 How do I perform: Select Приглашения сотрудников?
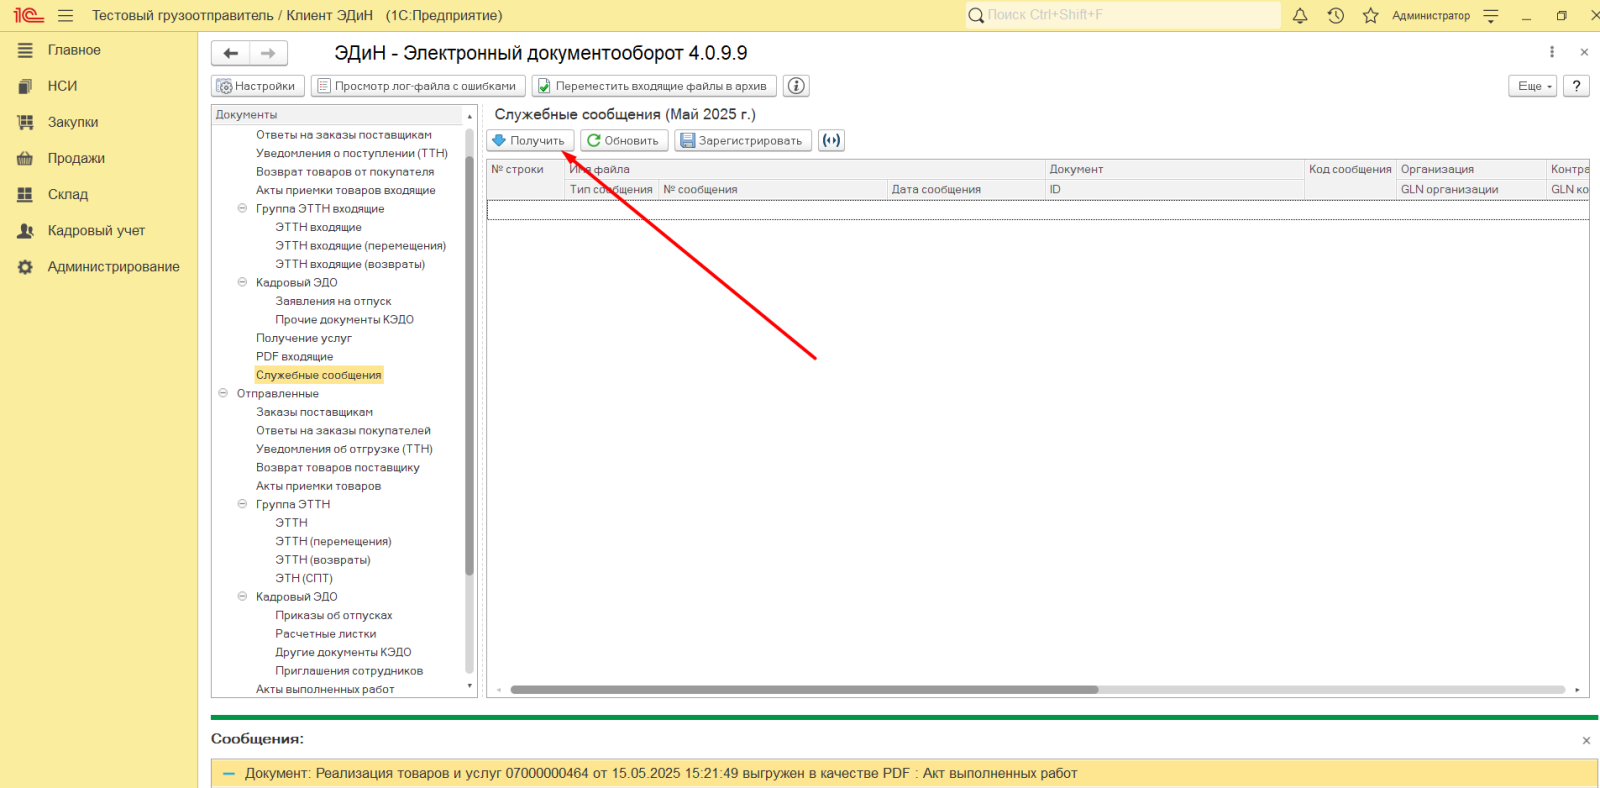pos(349,671)
